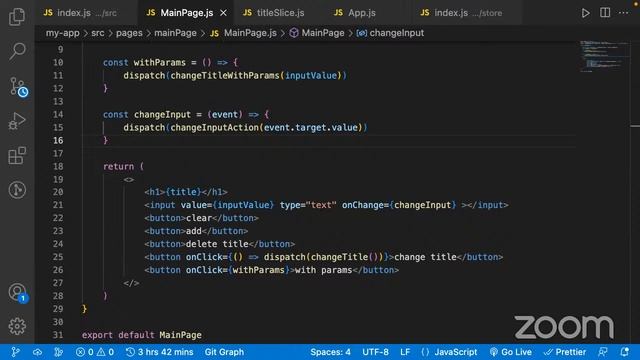Change indentation via Spaces: 4
Image resolution: width=640 pixels, height=360 pixels.
[x=330, y=352]
